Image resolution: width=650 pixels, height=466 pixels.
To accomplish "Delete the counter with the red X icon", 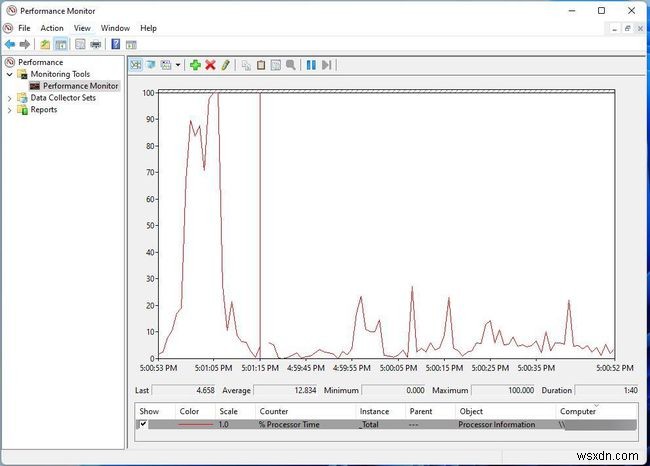I will point(211,65).
